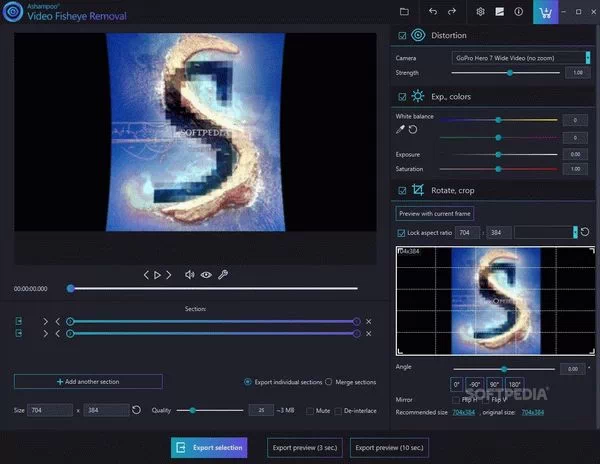Viewport: 600px width, 464px height.
Task: Click Export preview (3 sec.)
Action: click(x=305, y=448)
